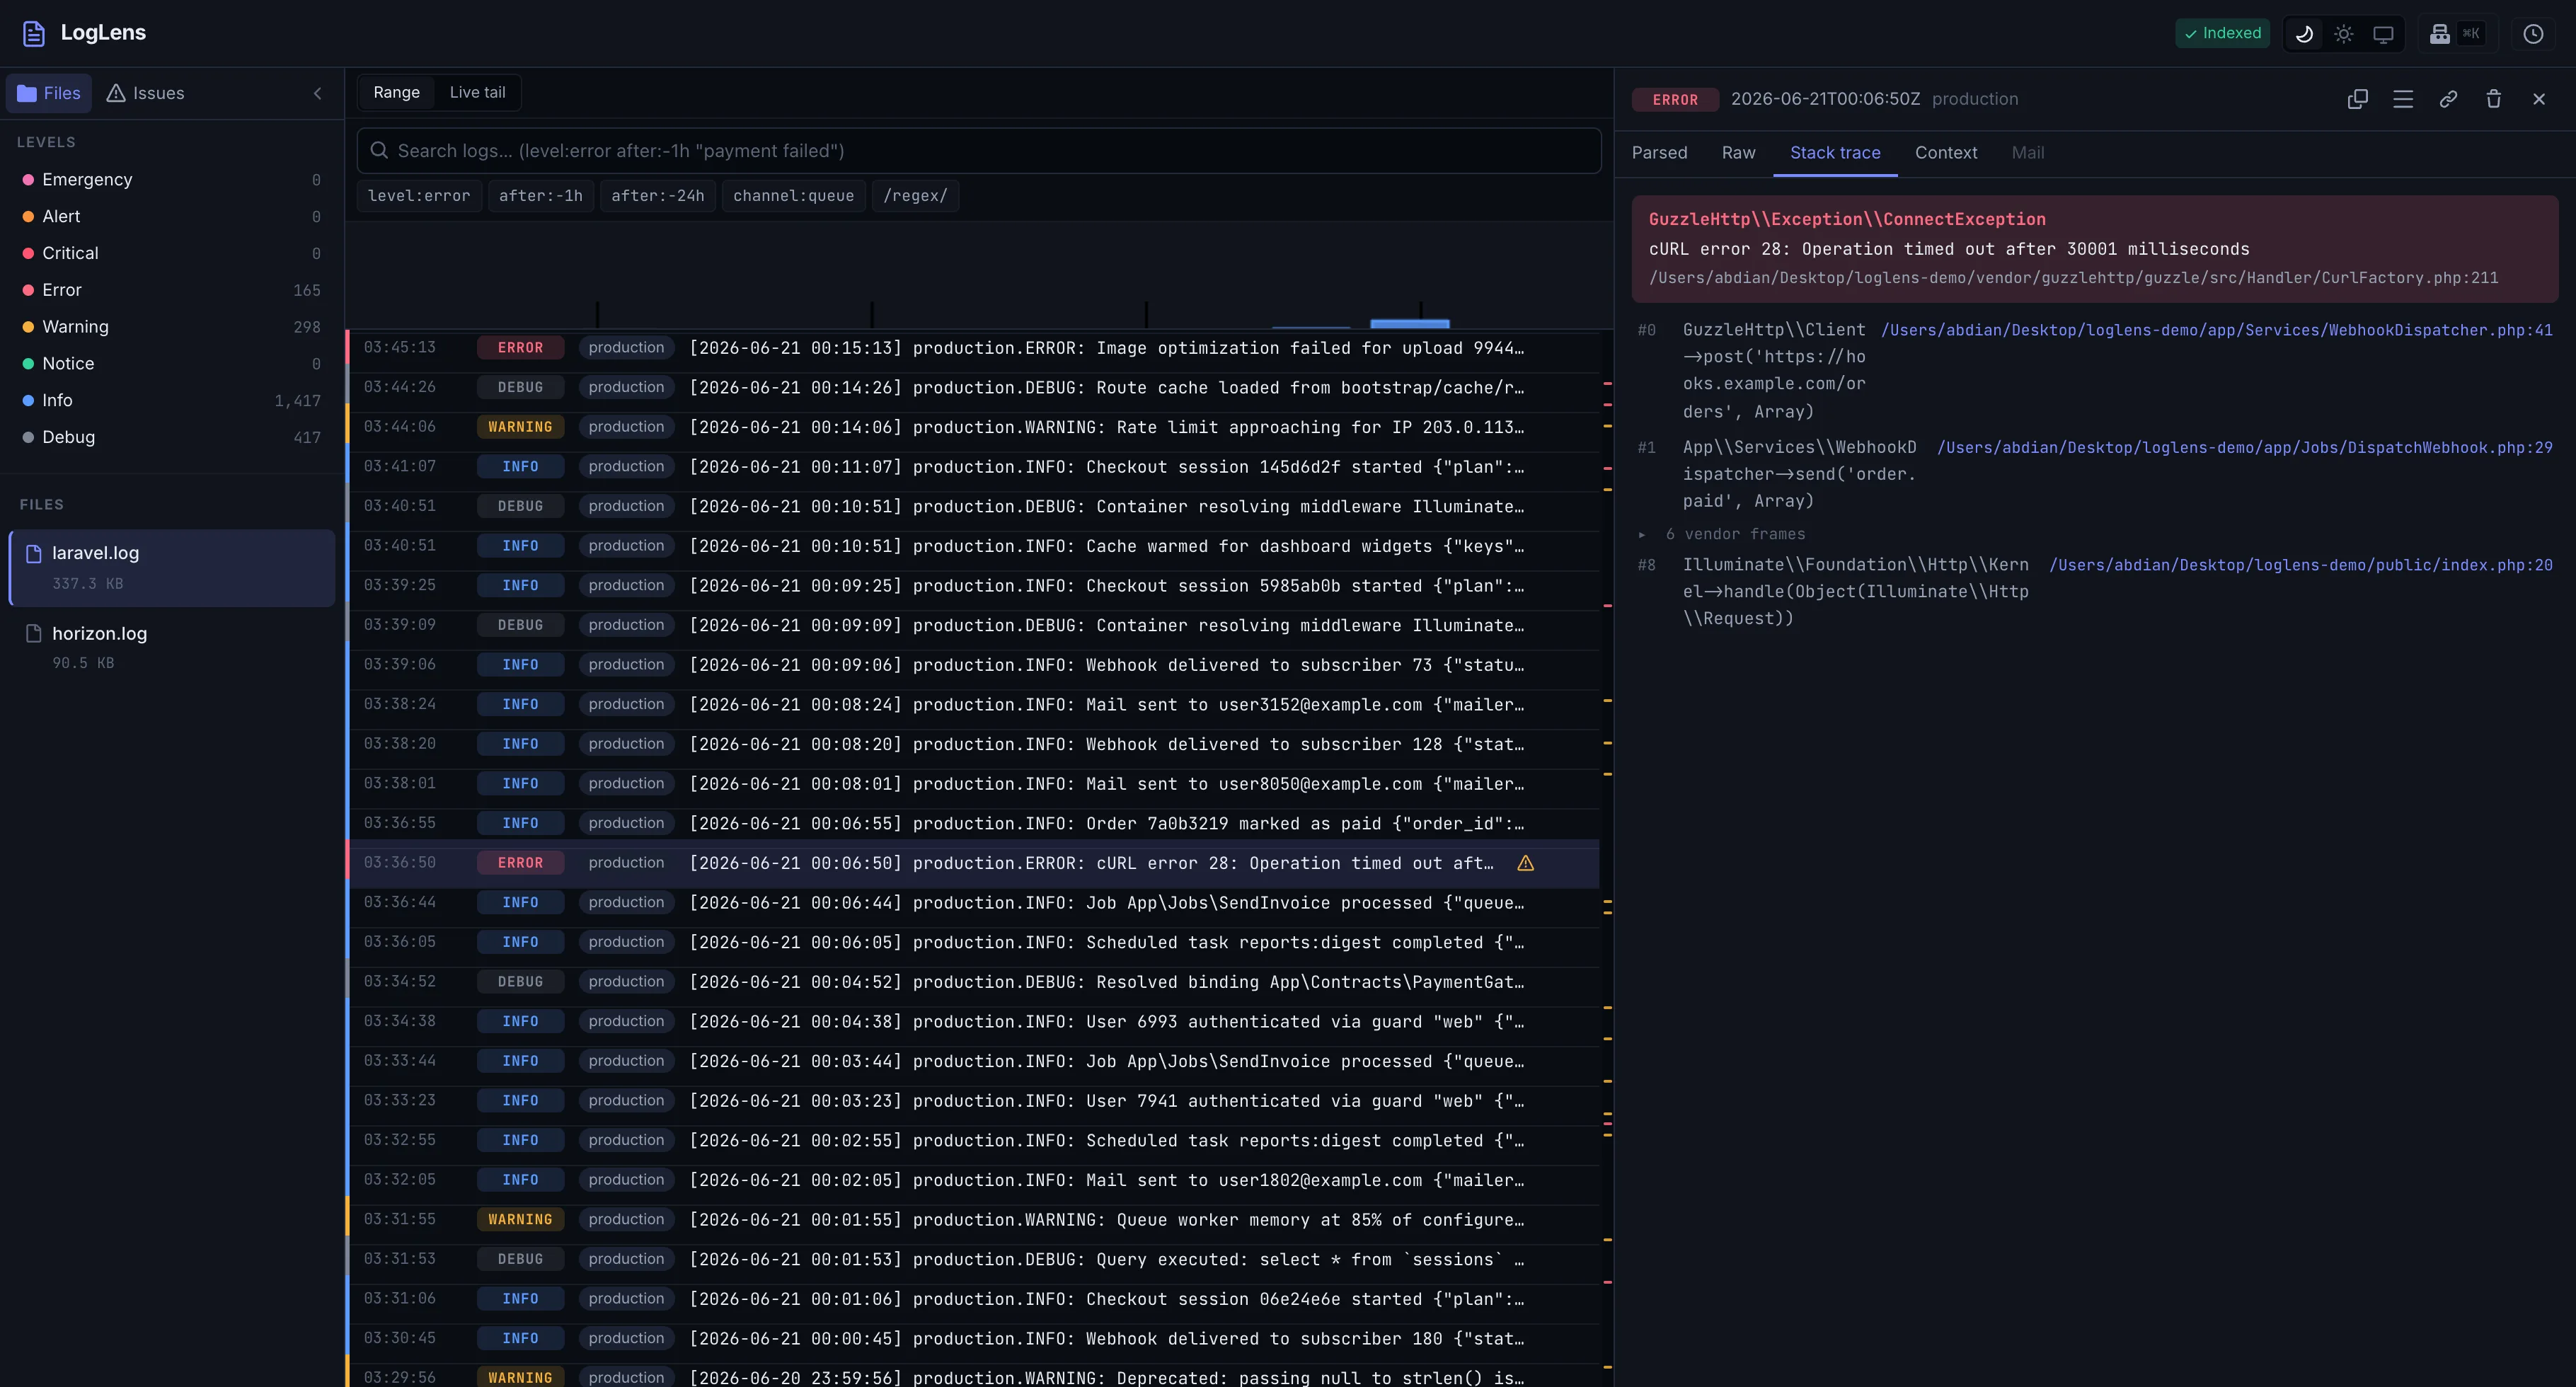Open the laravel.log file
Viewport: 2576px width, 1387px height.
click(172, 567)
